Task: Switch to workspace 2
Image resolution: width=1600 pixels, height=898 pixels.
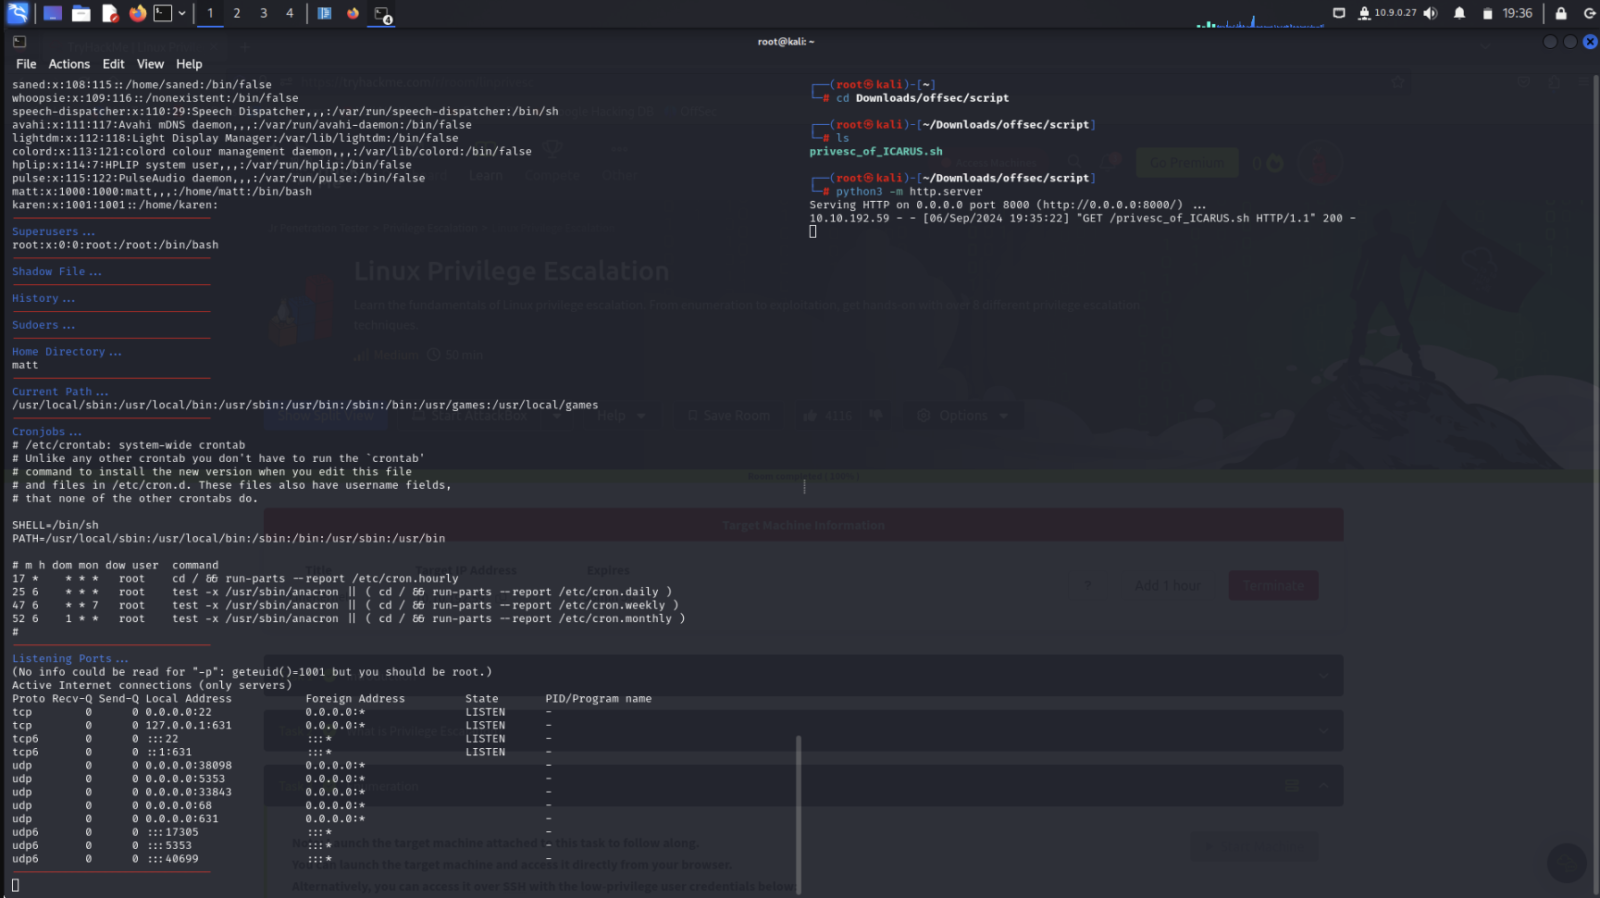Action: point(237,13)
